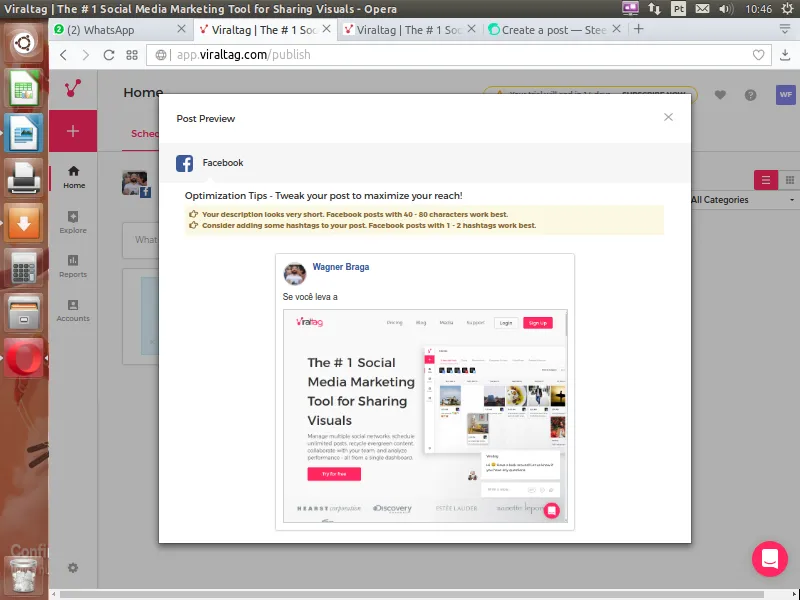Click the red plus create-post button
Image resolution: width=800 pixels, height=600 pixels.
73,131
